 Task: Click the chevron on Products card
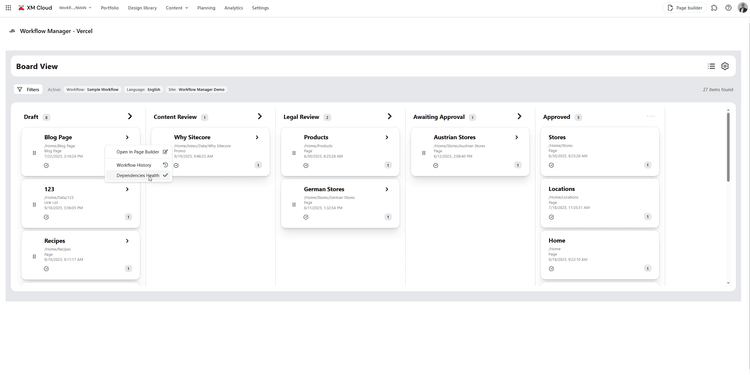click(387, 137)
